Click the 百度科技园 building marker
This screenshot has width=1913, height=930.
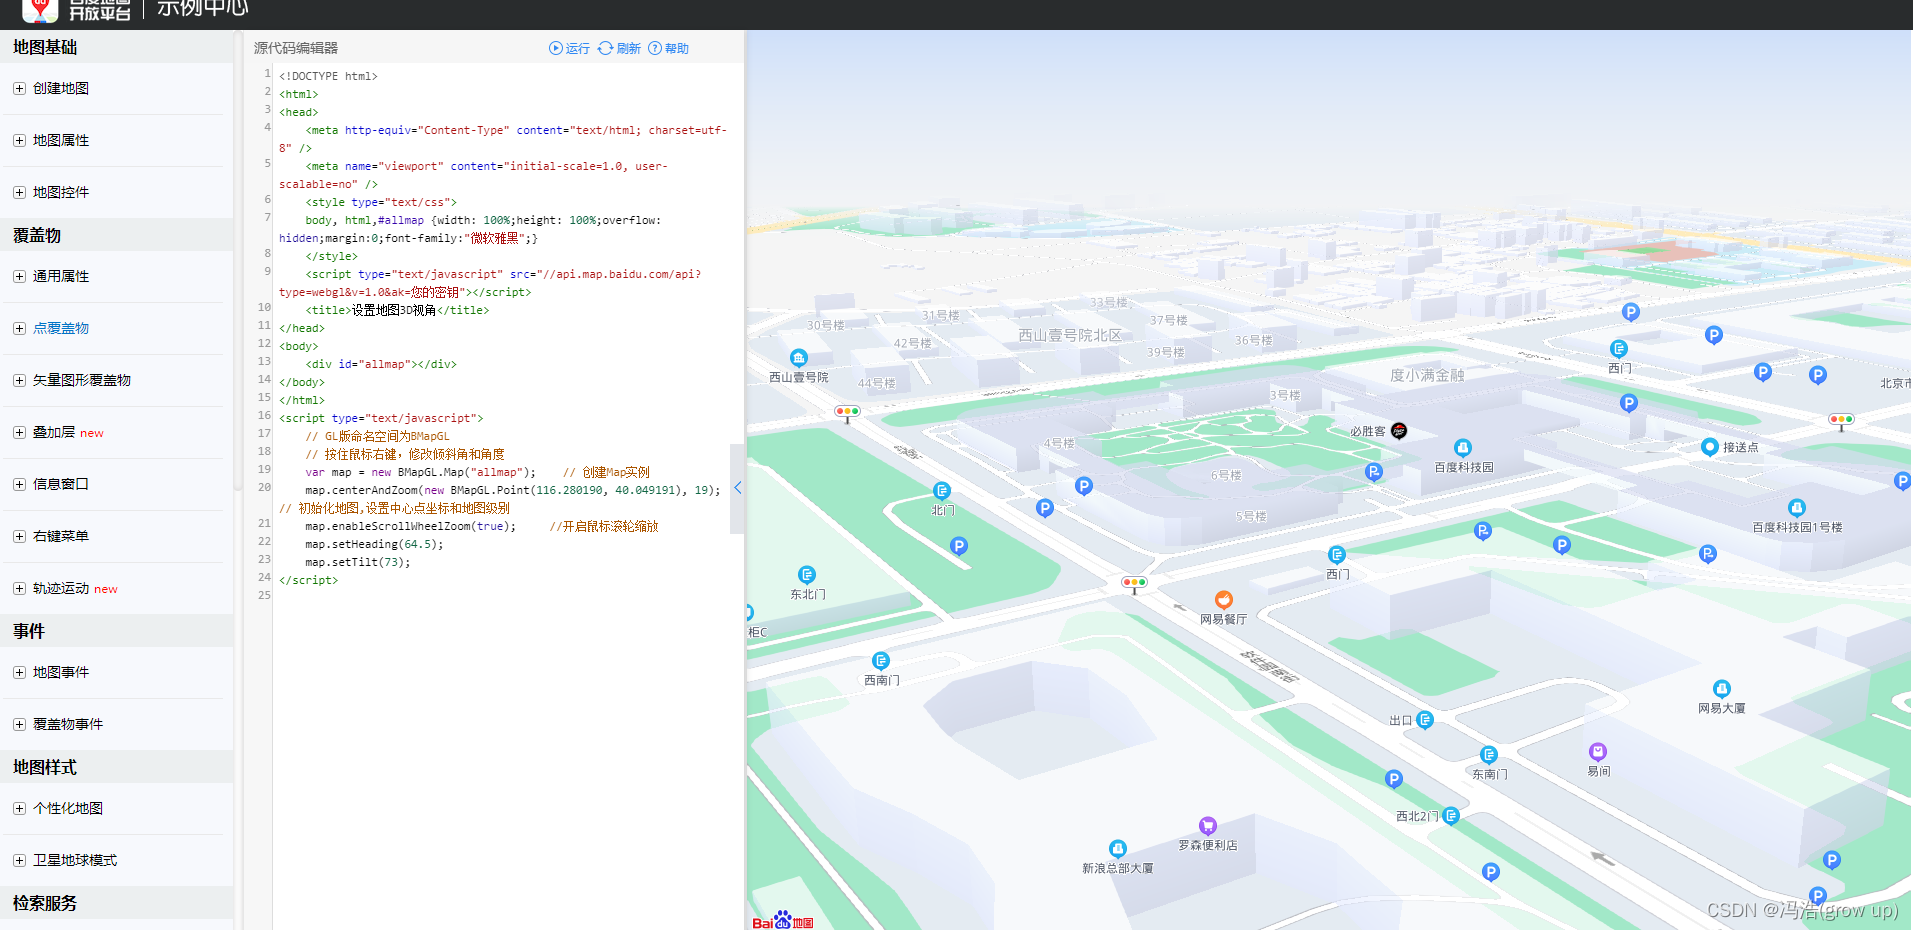(x=1463, y=448)
